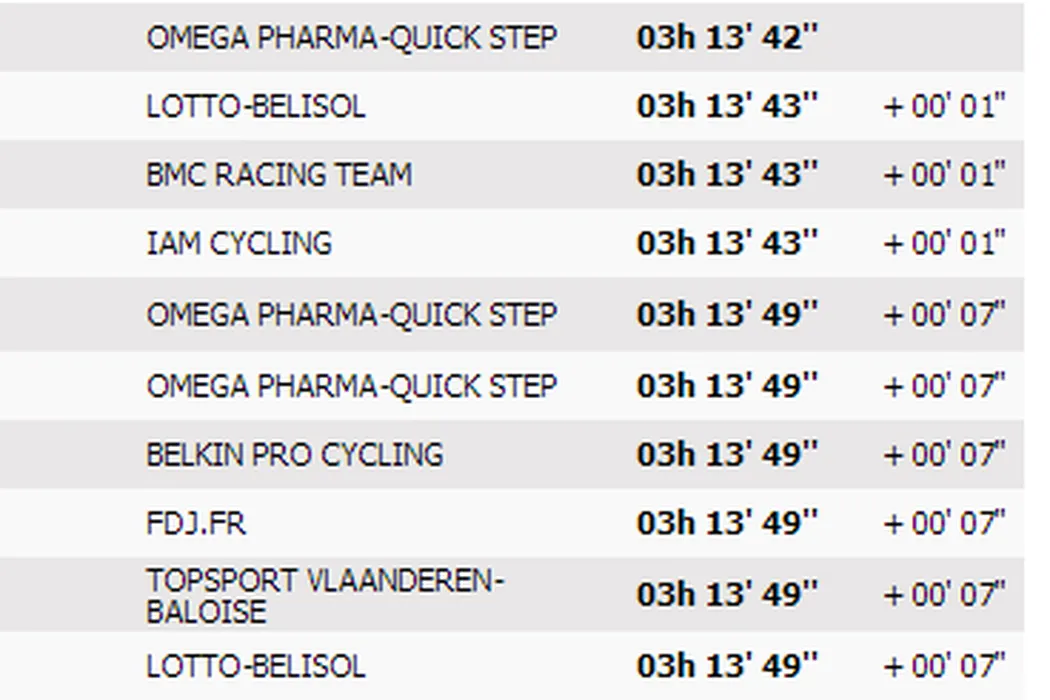1050x700 pixels.
Task: Click the time gap in Belkin Pro Cycling's row
Action: tap(944, 455)
